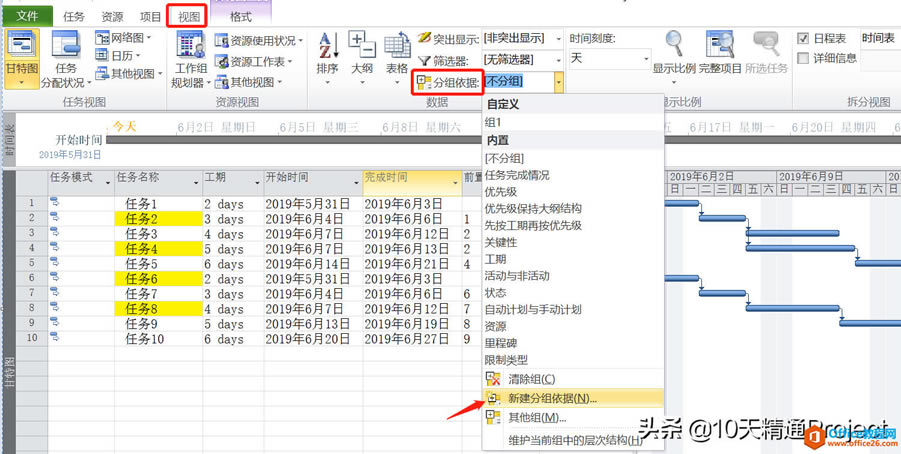Enable Details (详细信息) checkbox
Screen dimensions: 901x454
point(803,58)
